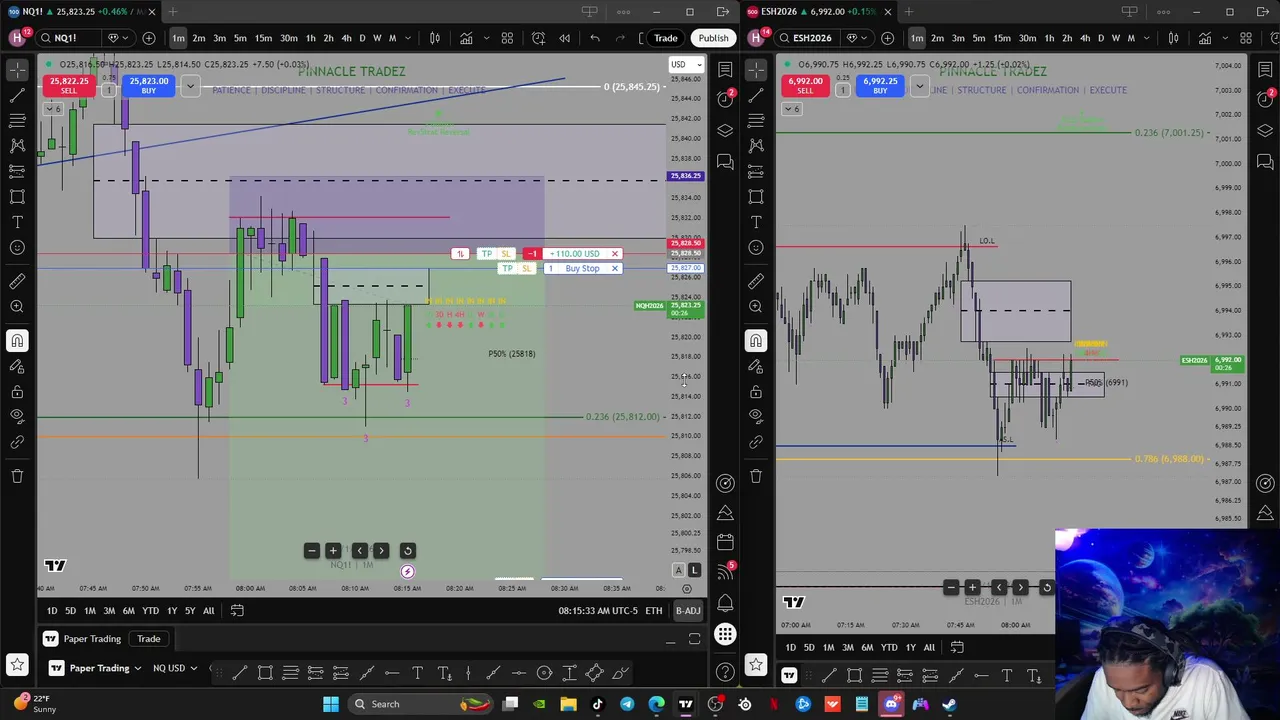The image size is (1280, 720).
Task: Open help center icon in NQ1! right sidebar
Action: pyautogui.click(x=725, y=671)
